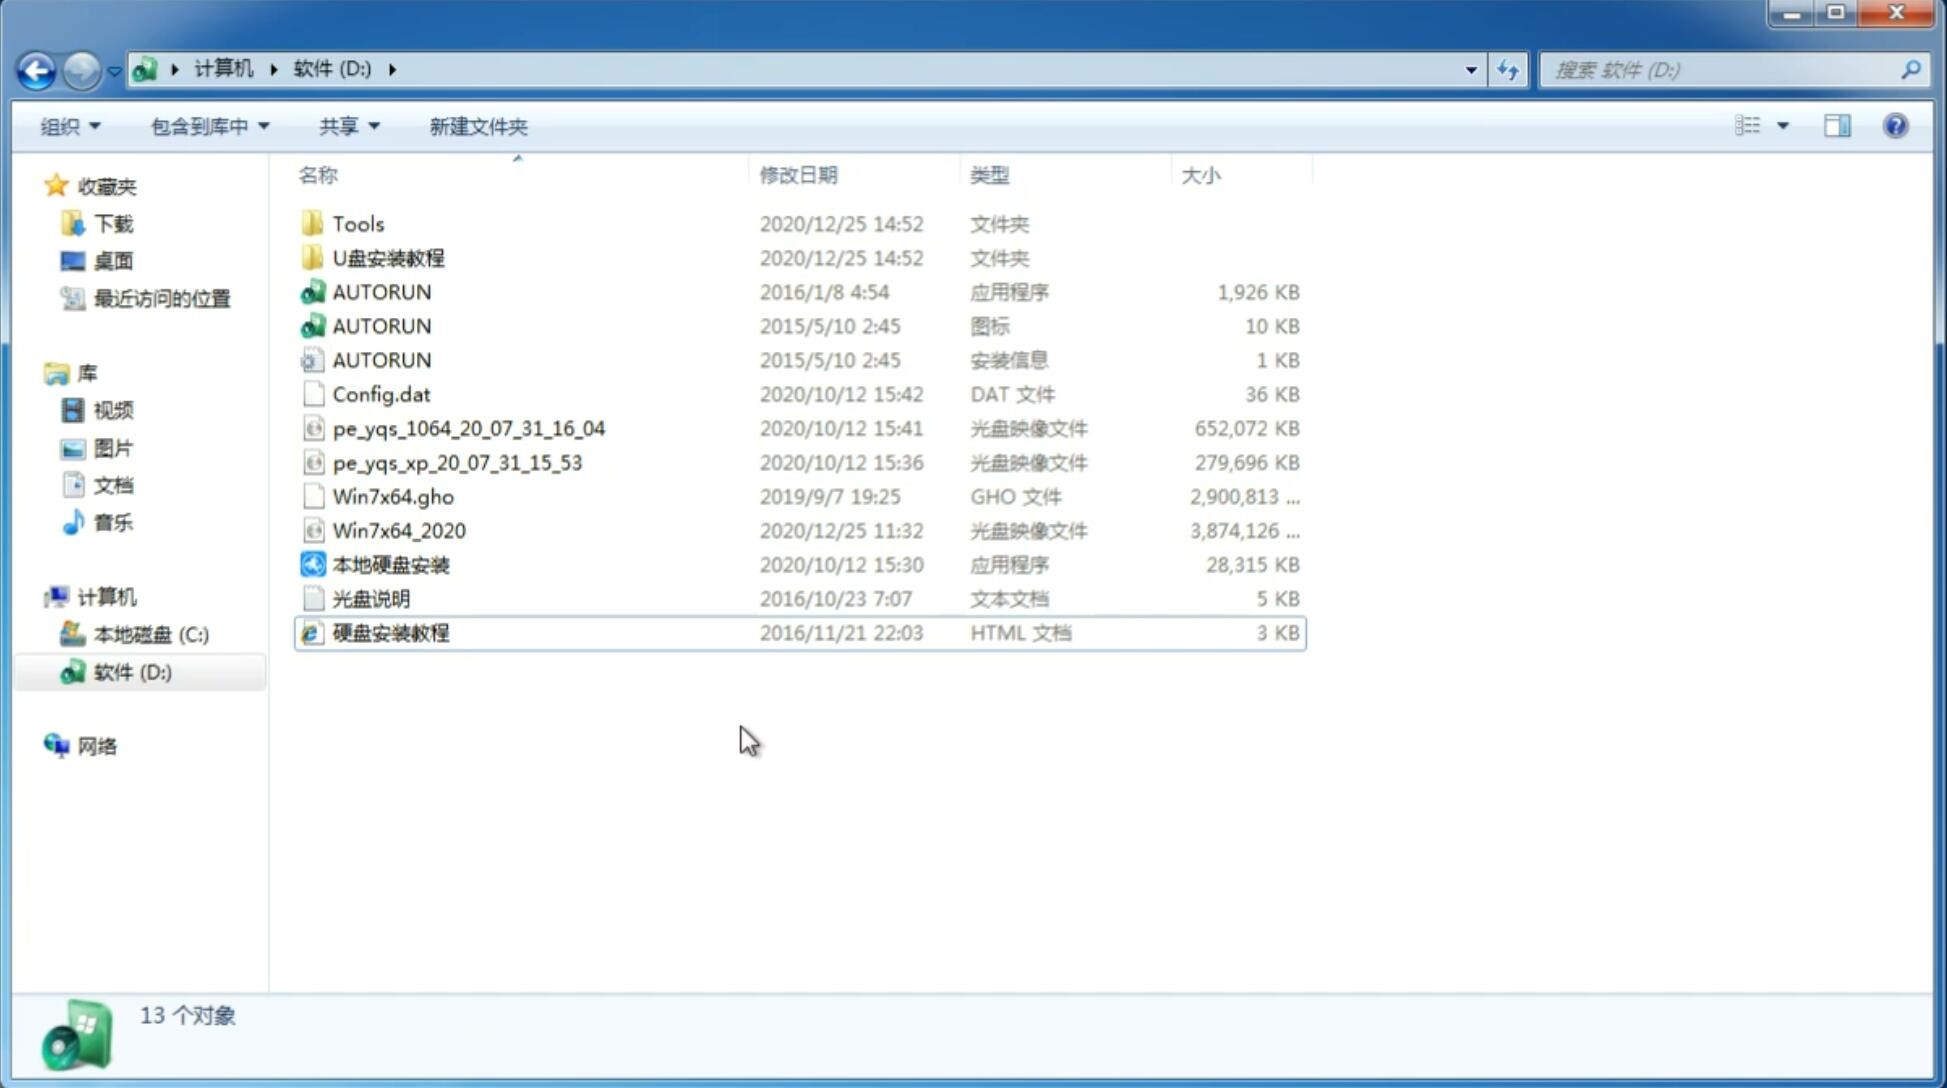Open Win7x64_2020 disc image file
The width and height of the screenshot is (1947, 1088).
click(398, 531)
